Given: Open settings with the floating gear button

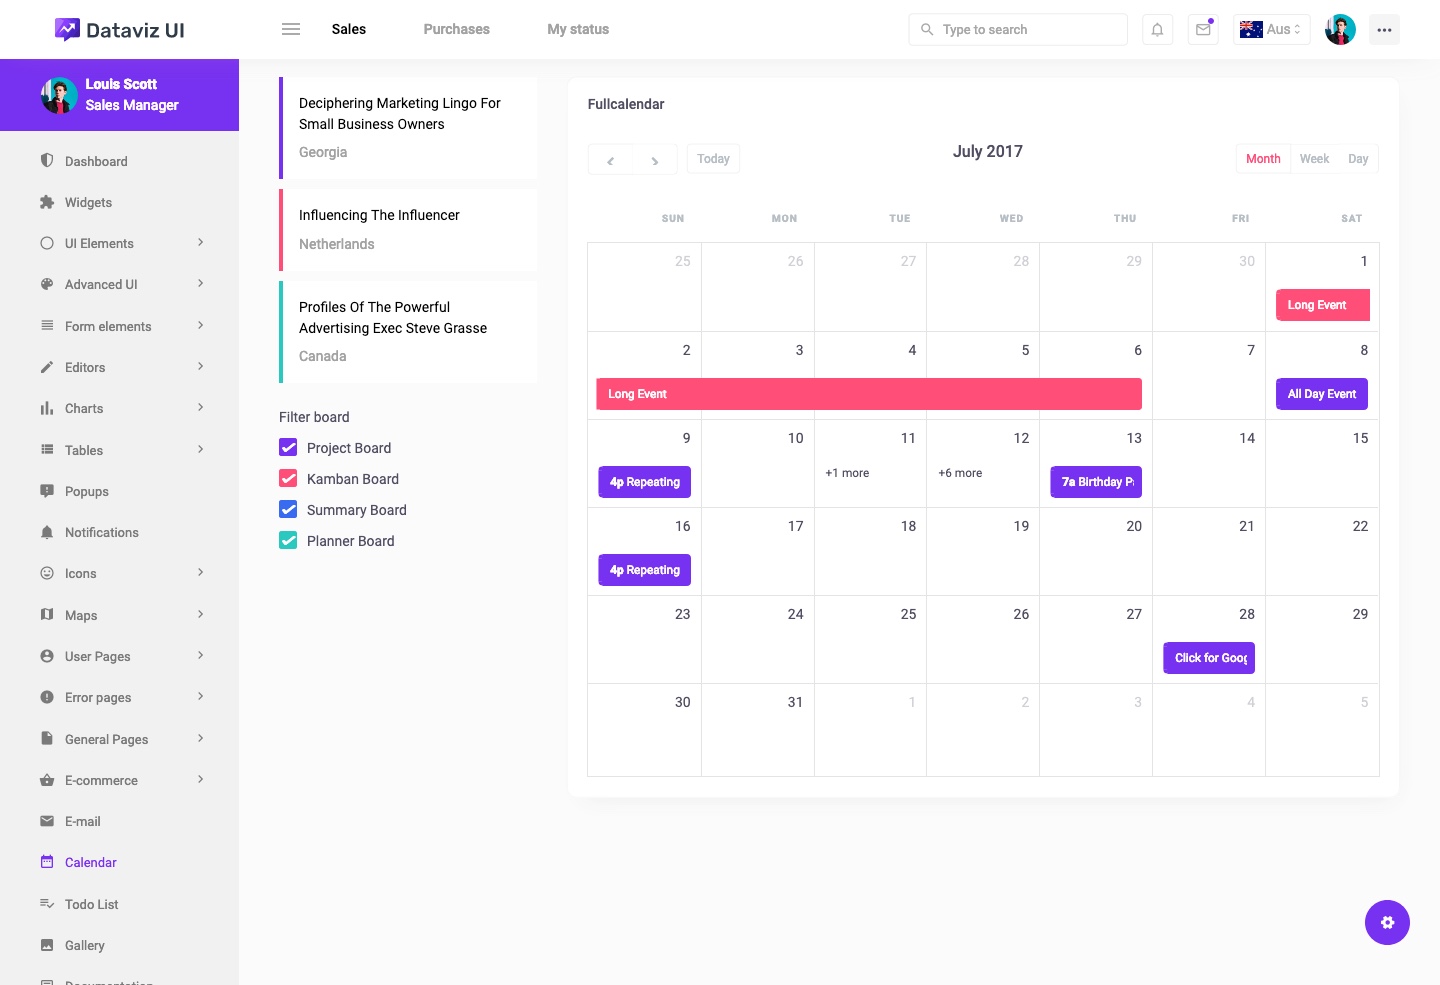Looking at the screenshot, I should (x=1387, y=922).
